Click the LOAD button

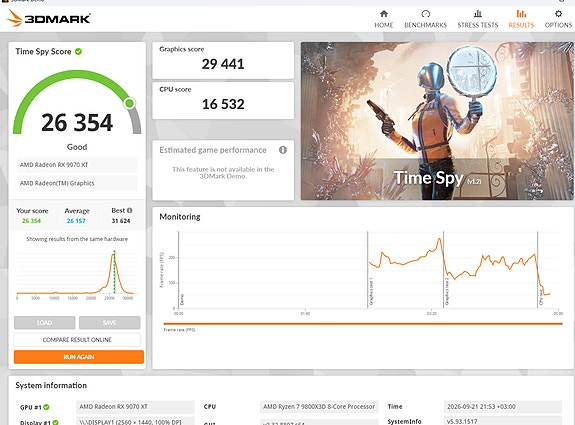44,323
